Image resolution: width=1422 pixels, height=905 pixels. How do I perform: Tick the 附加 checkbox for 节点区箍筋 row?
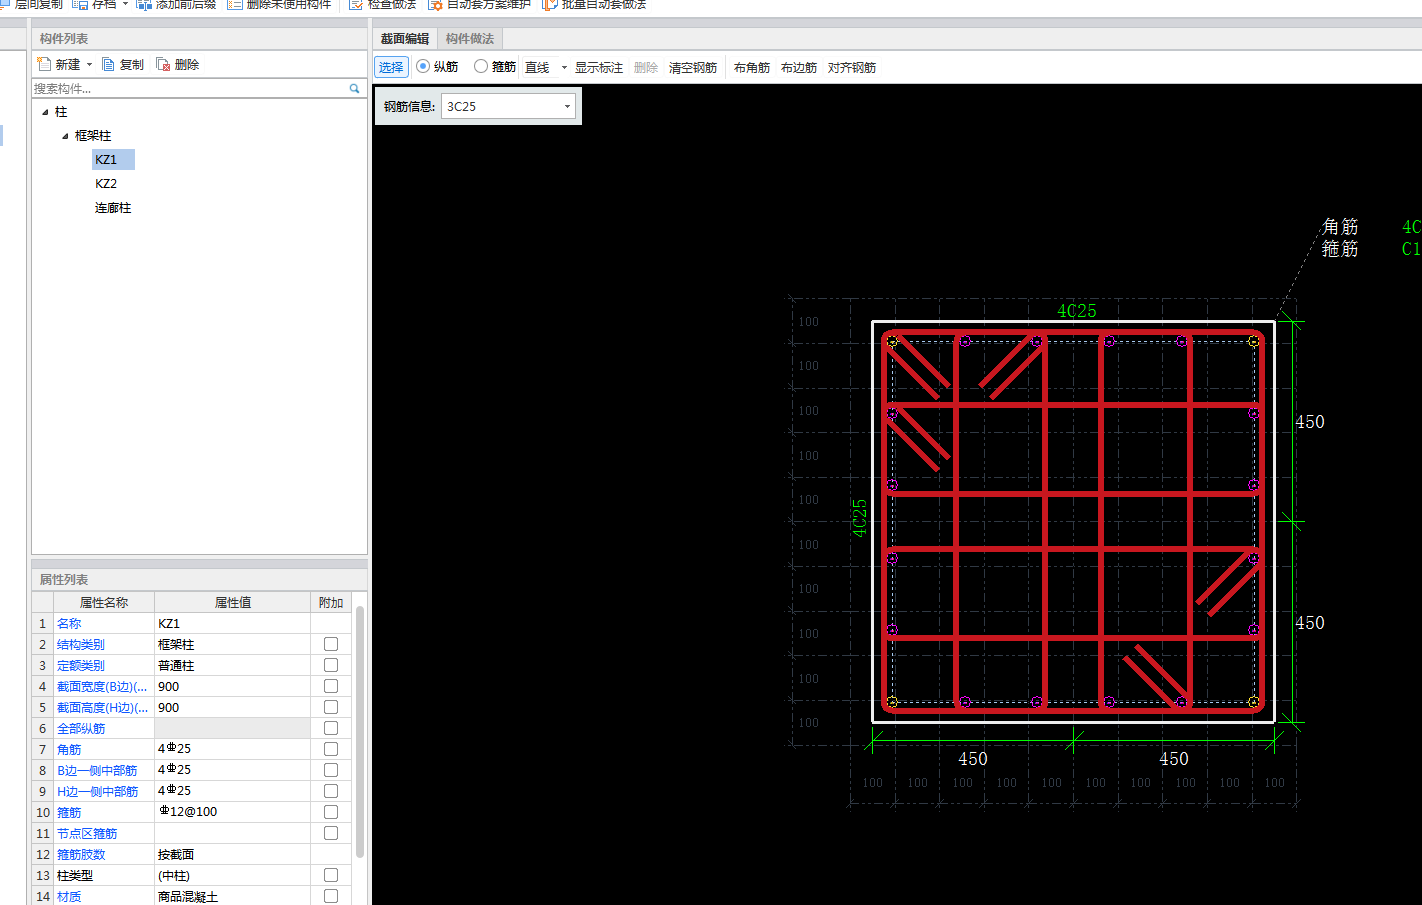point(331,833)
